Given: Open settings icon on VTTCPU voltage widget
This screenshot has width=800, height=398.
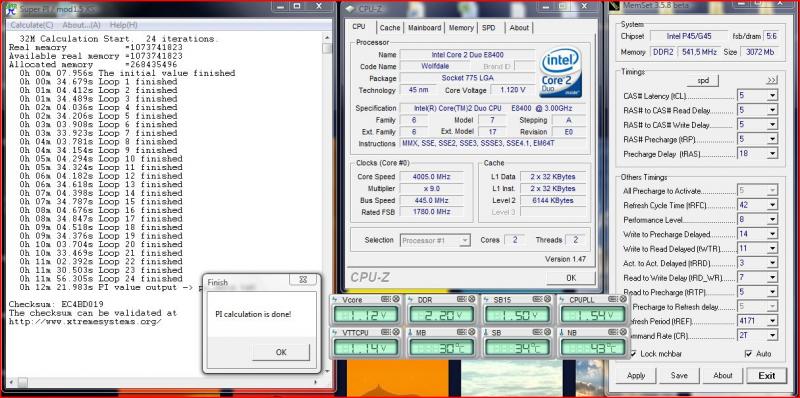Looking at the screenshot, I should point(386,332).
